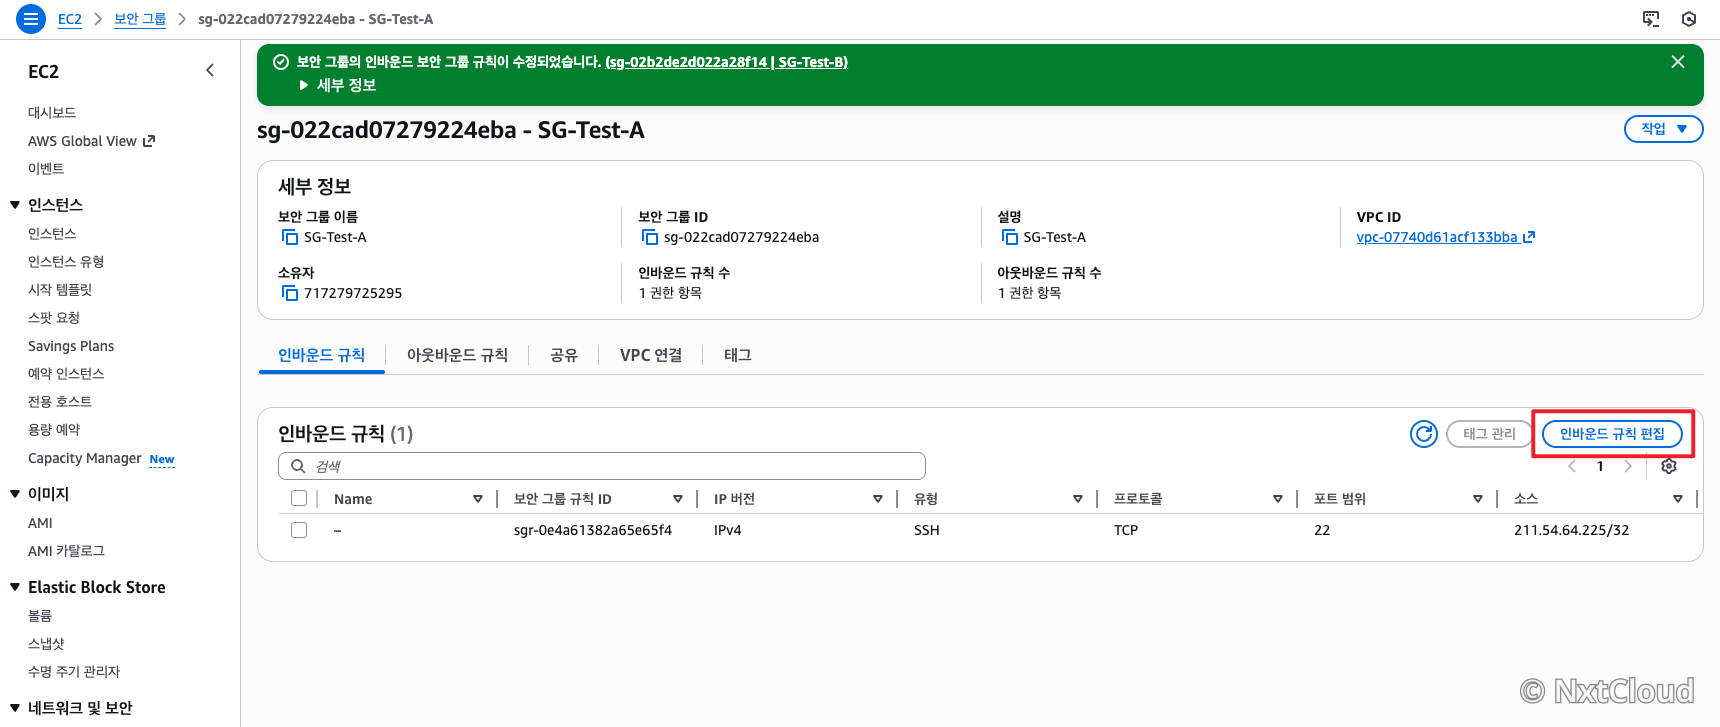This screenshot has width=1720, height=727.
Task: Check the sgr-0e4a61382a65e65f4 rule row
Action: click(x=299, y=530)
